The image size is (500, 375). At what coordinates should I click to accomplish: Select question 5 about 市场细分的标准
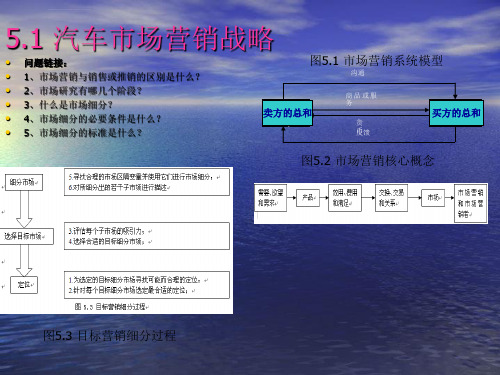(83, 133)
